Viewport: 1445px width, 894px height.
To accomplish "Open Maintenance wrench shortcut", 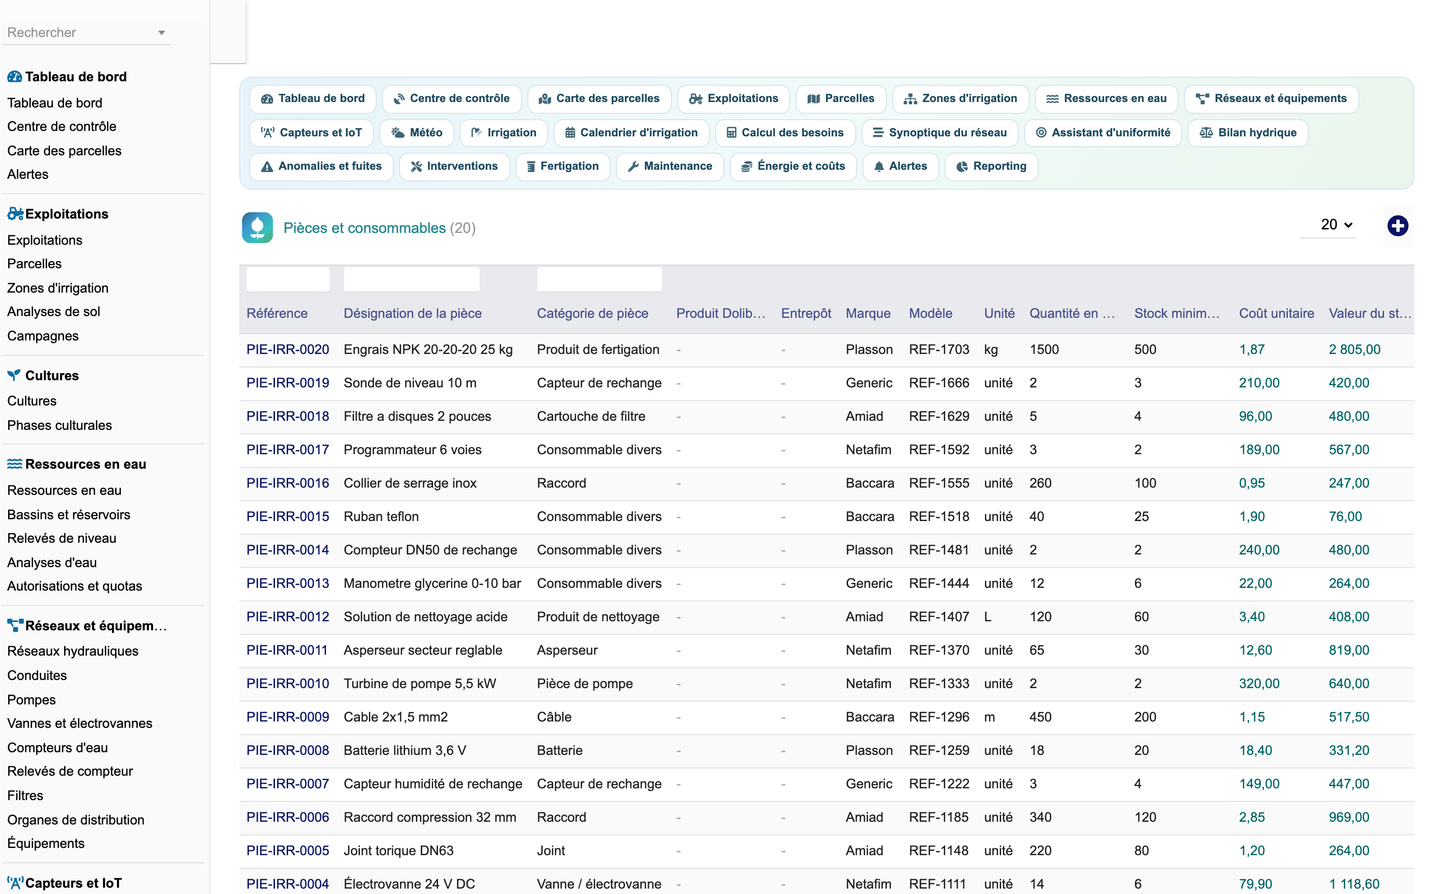I will pyautogui.click(x=669, y=167).
